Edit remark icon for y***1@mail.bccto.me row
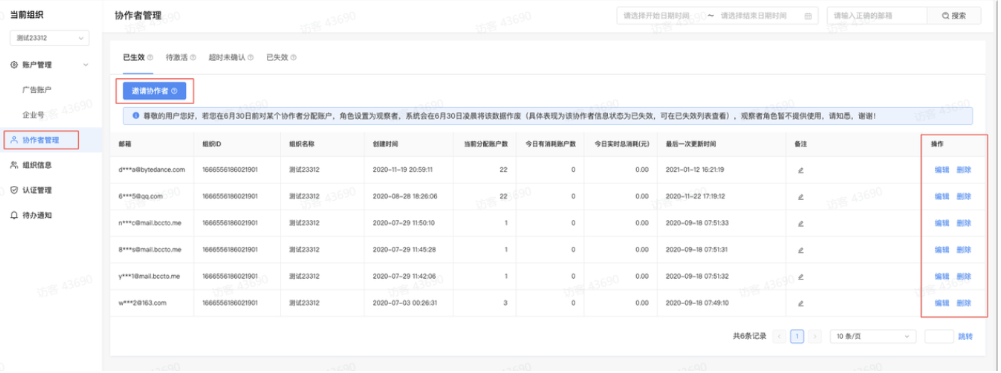This screenshot has height=373, width=1001. click(801, 277)
